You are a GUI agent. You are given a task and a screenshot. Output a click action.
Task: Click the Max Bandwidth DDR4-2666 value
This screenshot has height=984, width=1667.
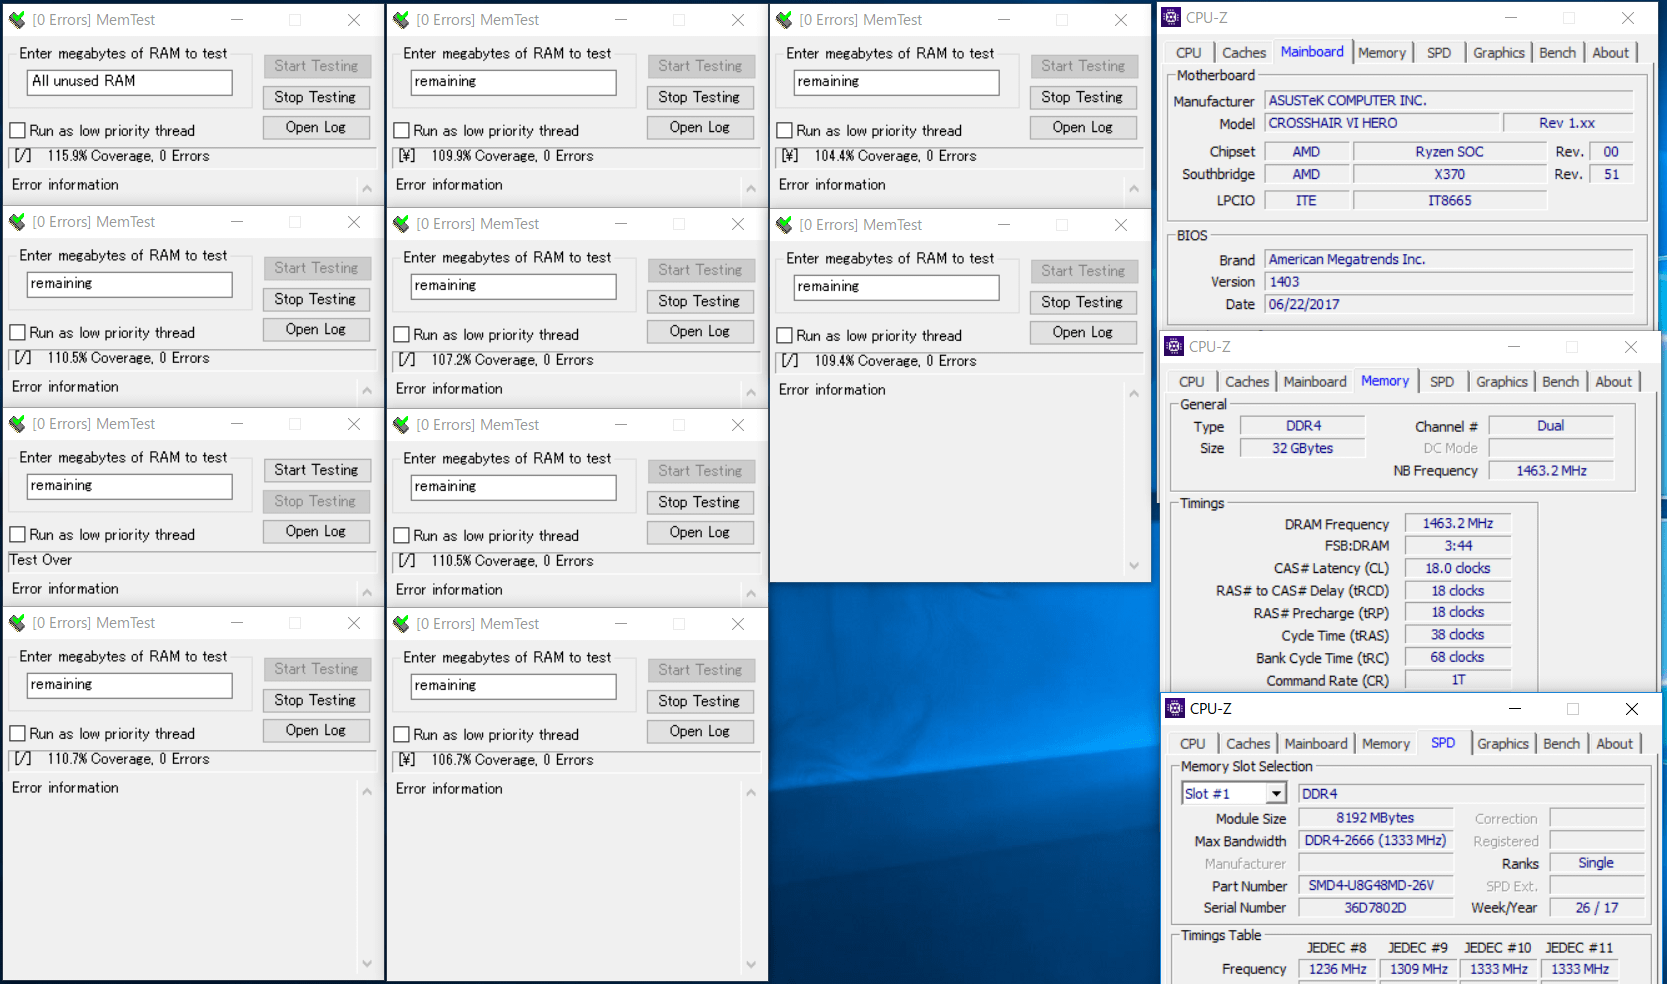click(x=1375, y=840)
